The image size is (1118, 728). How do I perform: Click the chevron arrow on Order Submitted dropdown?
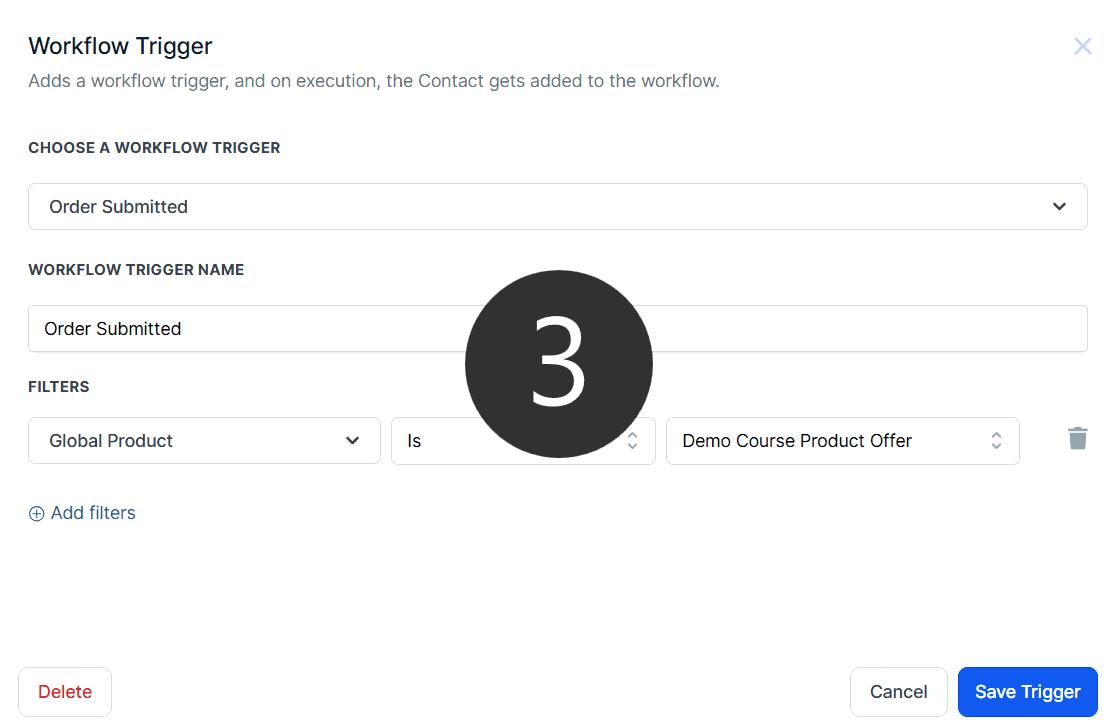tap(1059, 207)
